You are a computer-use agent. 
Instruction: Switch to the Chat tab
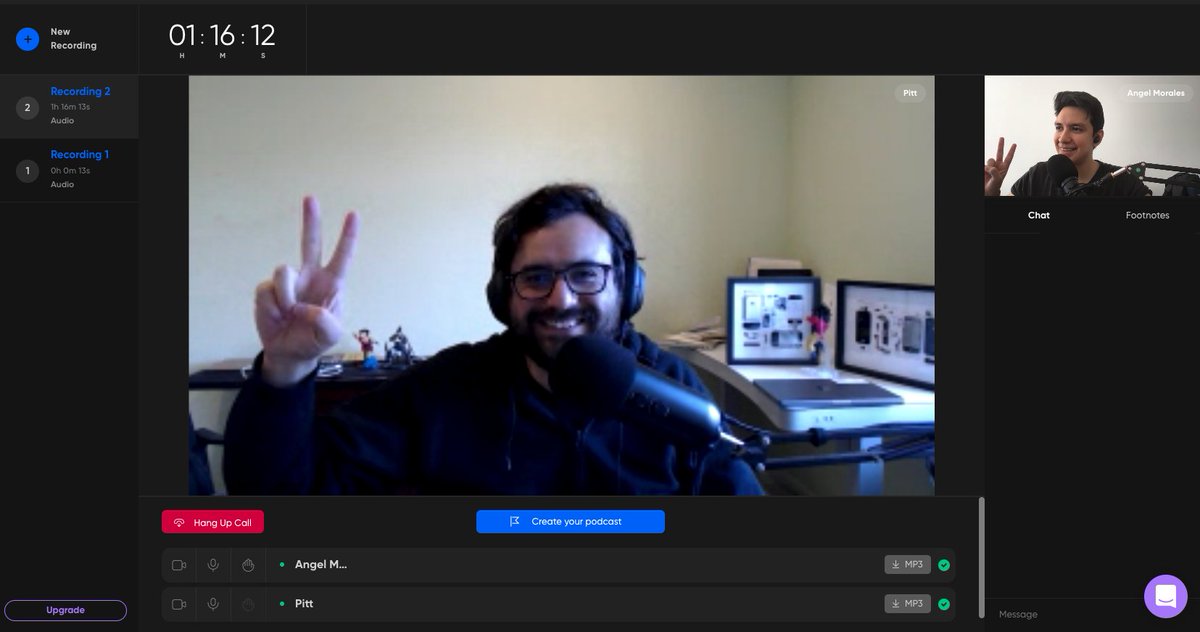[1039, 215]
